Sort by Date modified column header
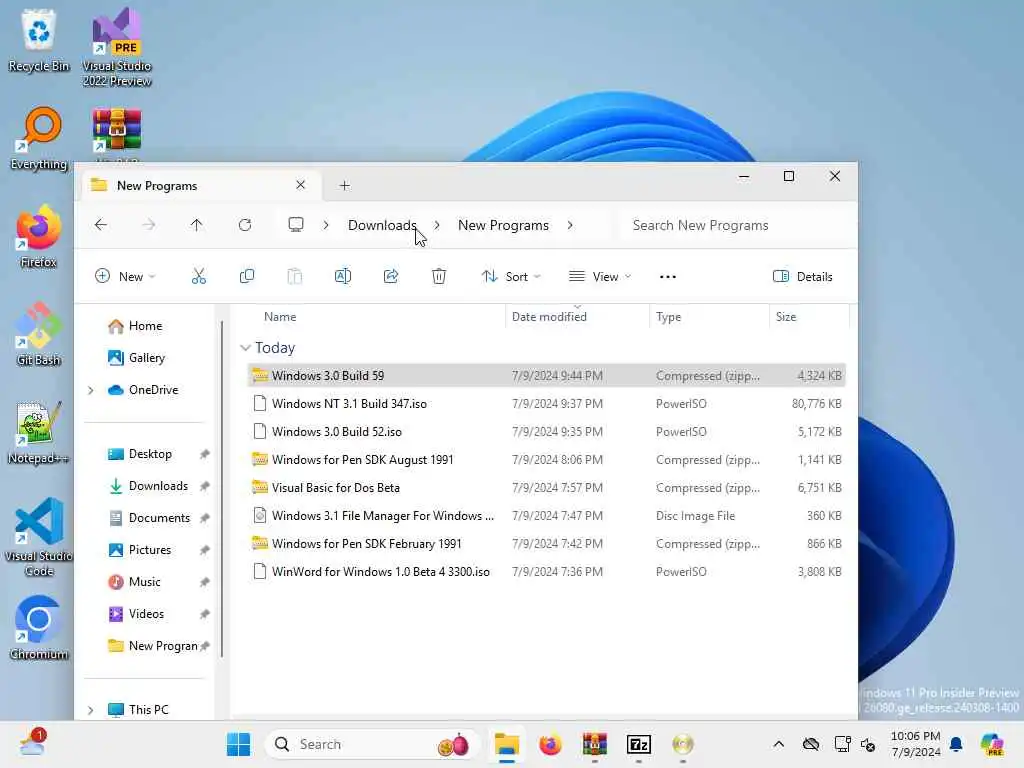 [x=549, y=317]
